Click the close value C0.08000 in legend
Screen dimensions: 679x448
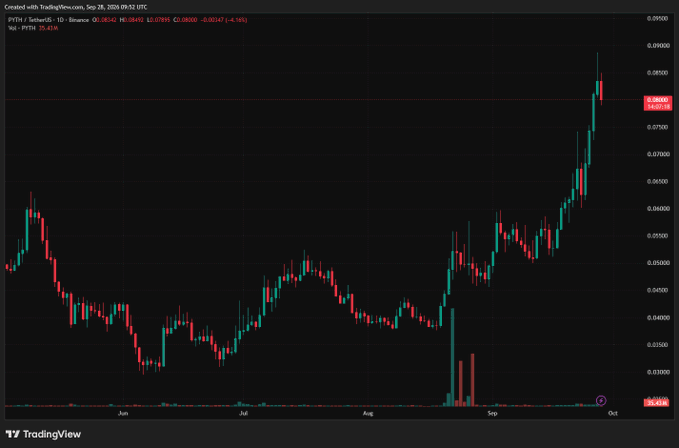(185, 20)
